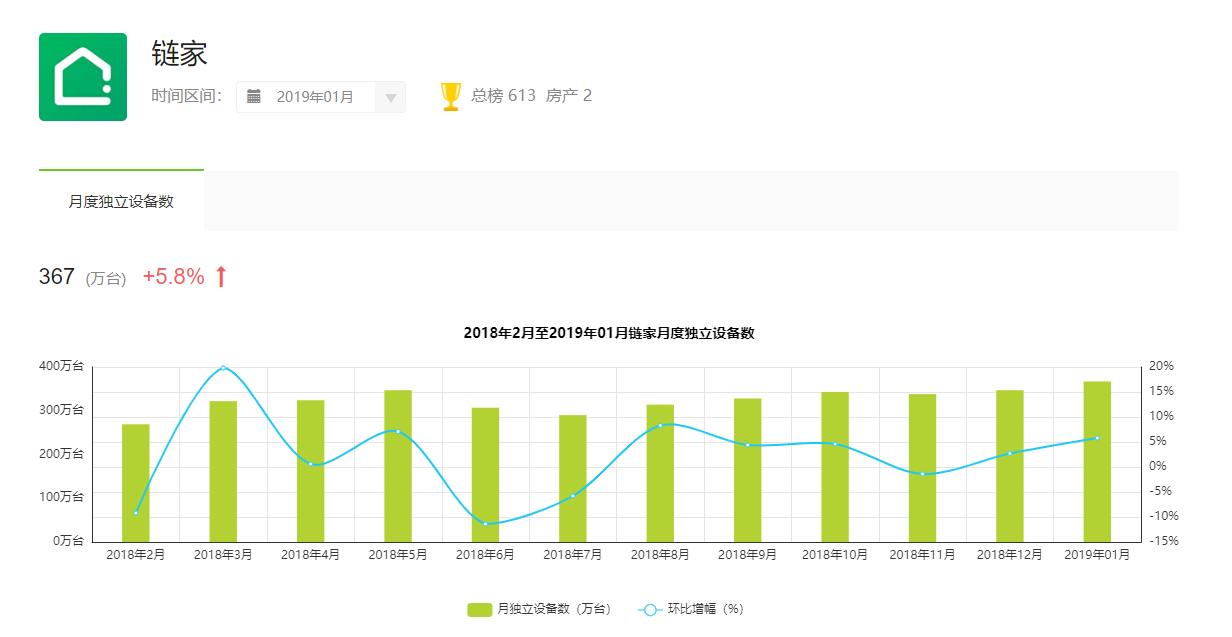Click the 2018年8月 bar

(660, 473)
